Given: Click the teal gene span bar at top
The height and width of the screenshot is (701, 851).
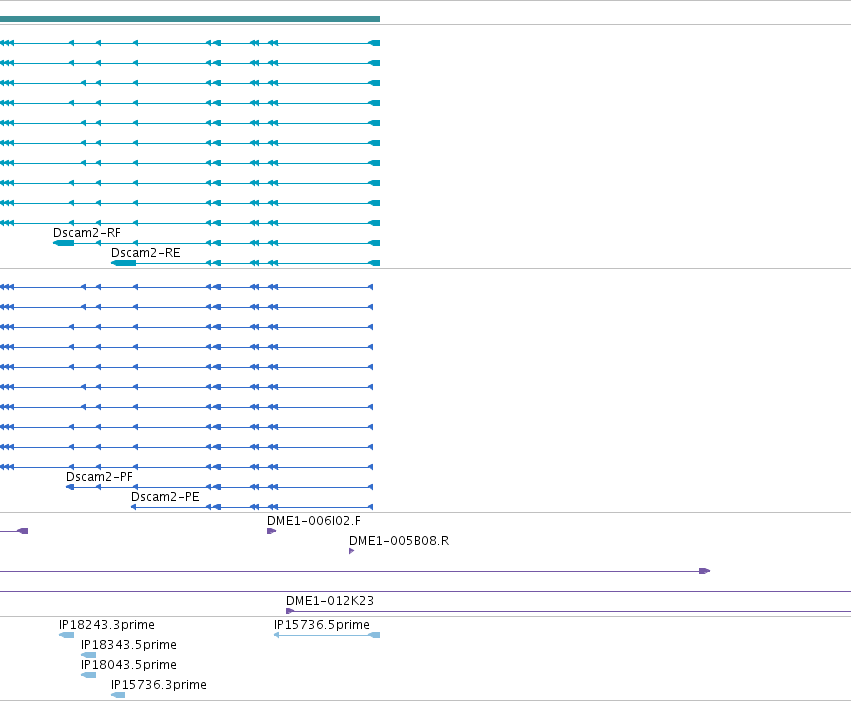Looking at the screenshot, I should (x=190, y=19).
